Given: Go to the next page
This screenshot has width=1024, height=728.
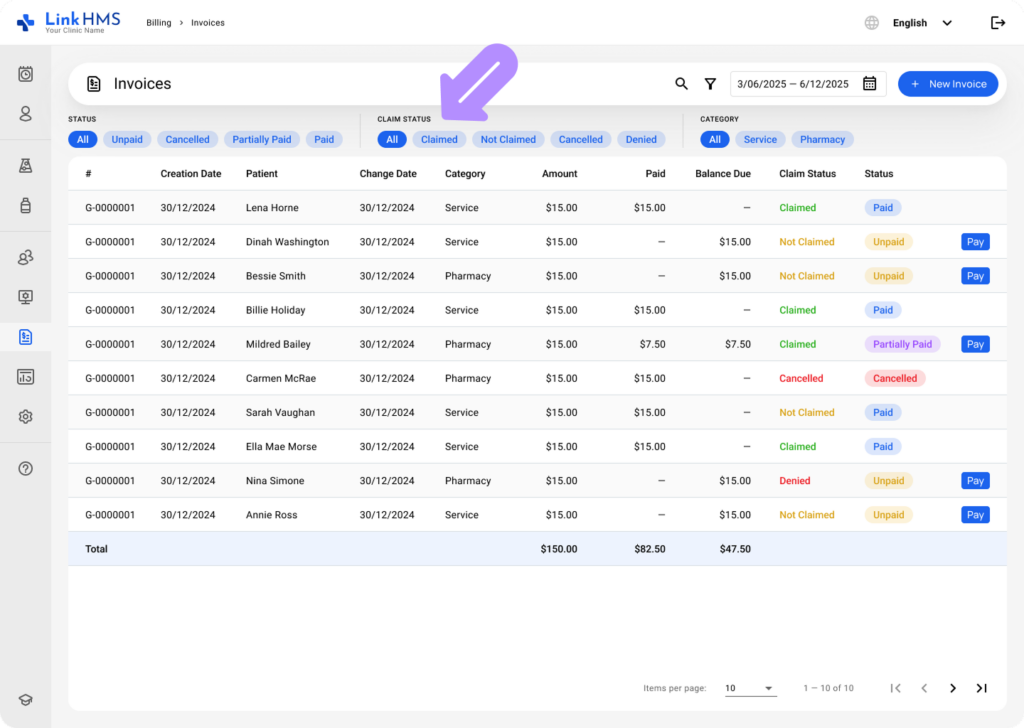Looking at the screenshot, I should point(953,688).
